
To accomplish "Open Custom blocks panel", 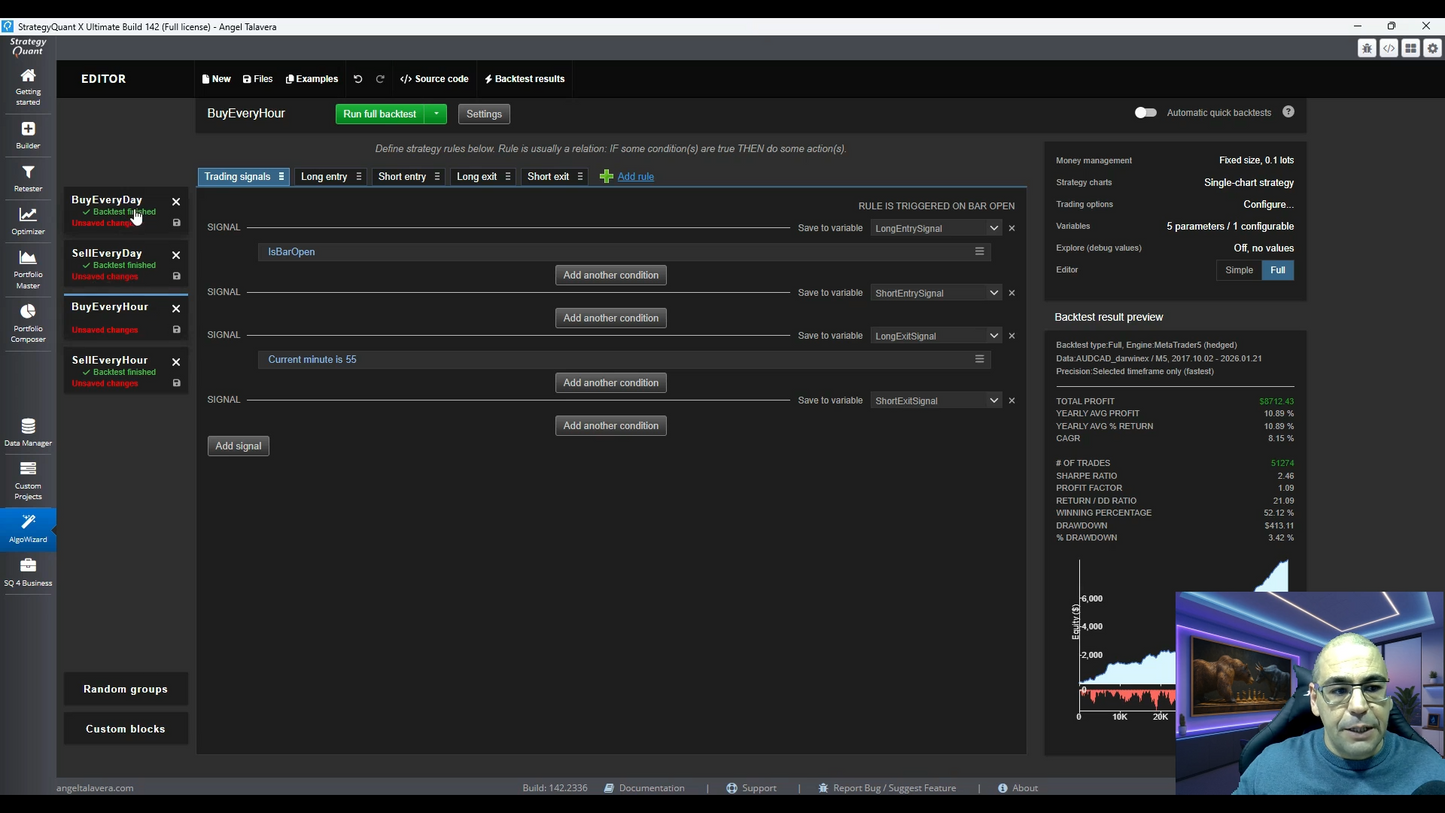I will (x=126, y=729).
